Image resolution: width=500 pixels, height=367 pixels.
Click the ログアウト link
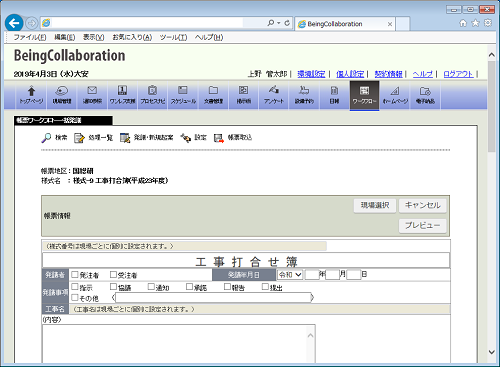[458, 74]
